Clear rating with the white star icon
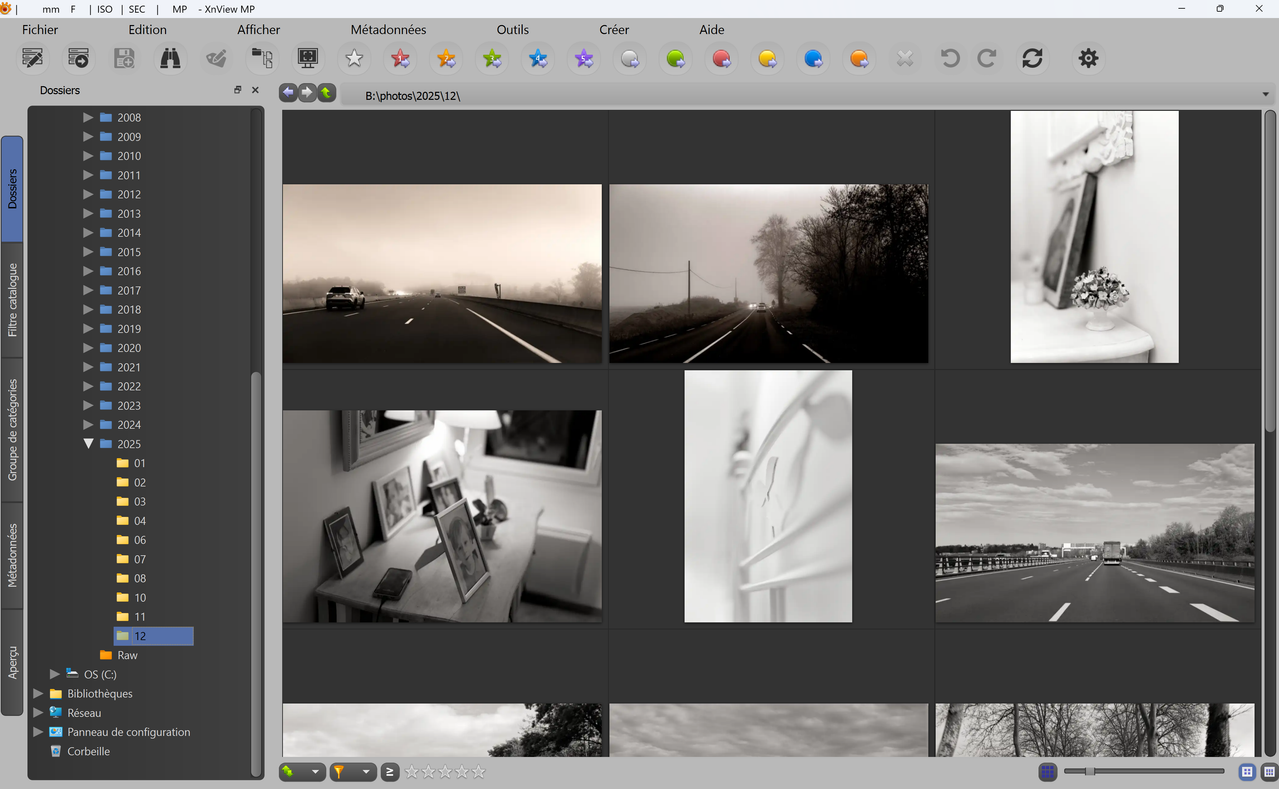 (354, 59)
